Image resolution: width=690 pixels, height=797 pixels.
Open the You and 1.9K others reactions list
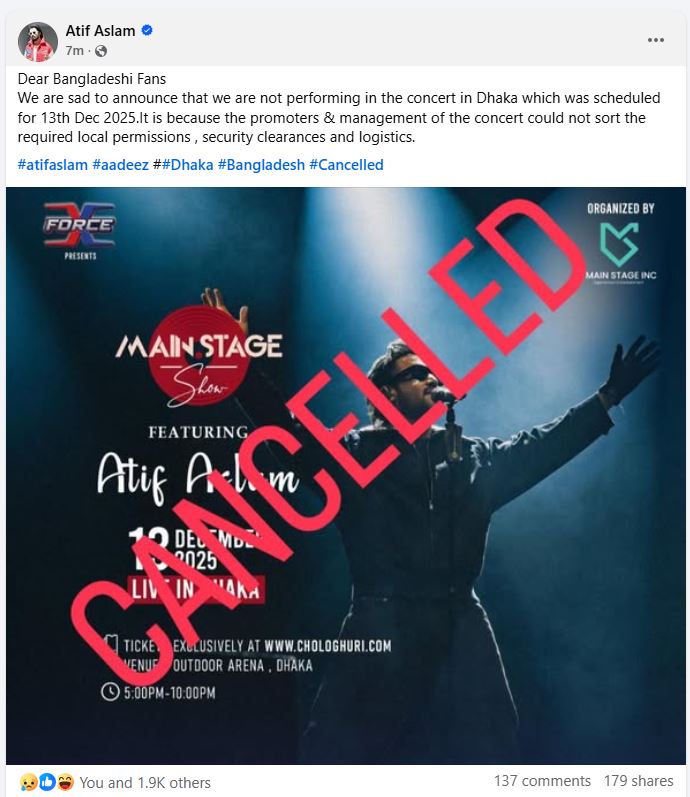click(145, 782)
